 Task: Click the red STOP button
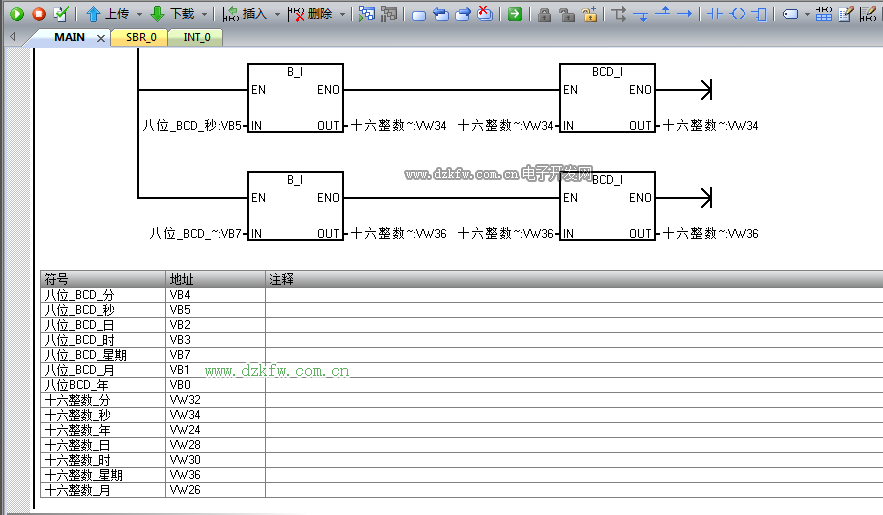(x=39, y=14)
